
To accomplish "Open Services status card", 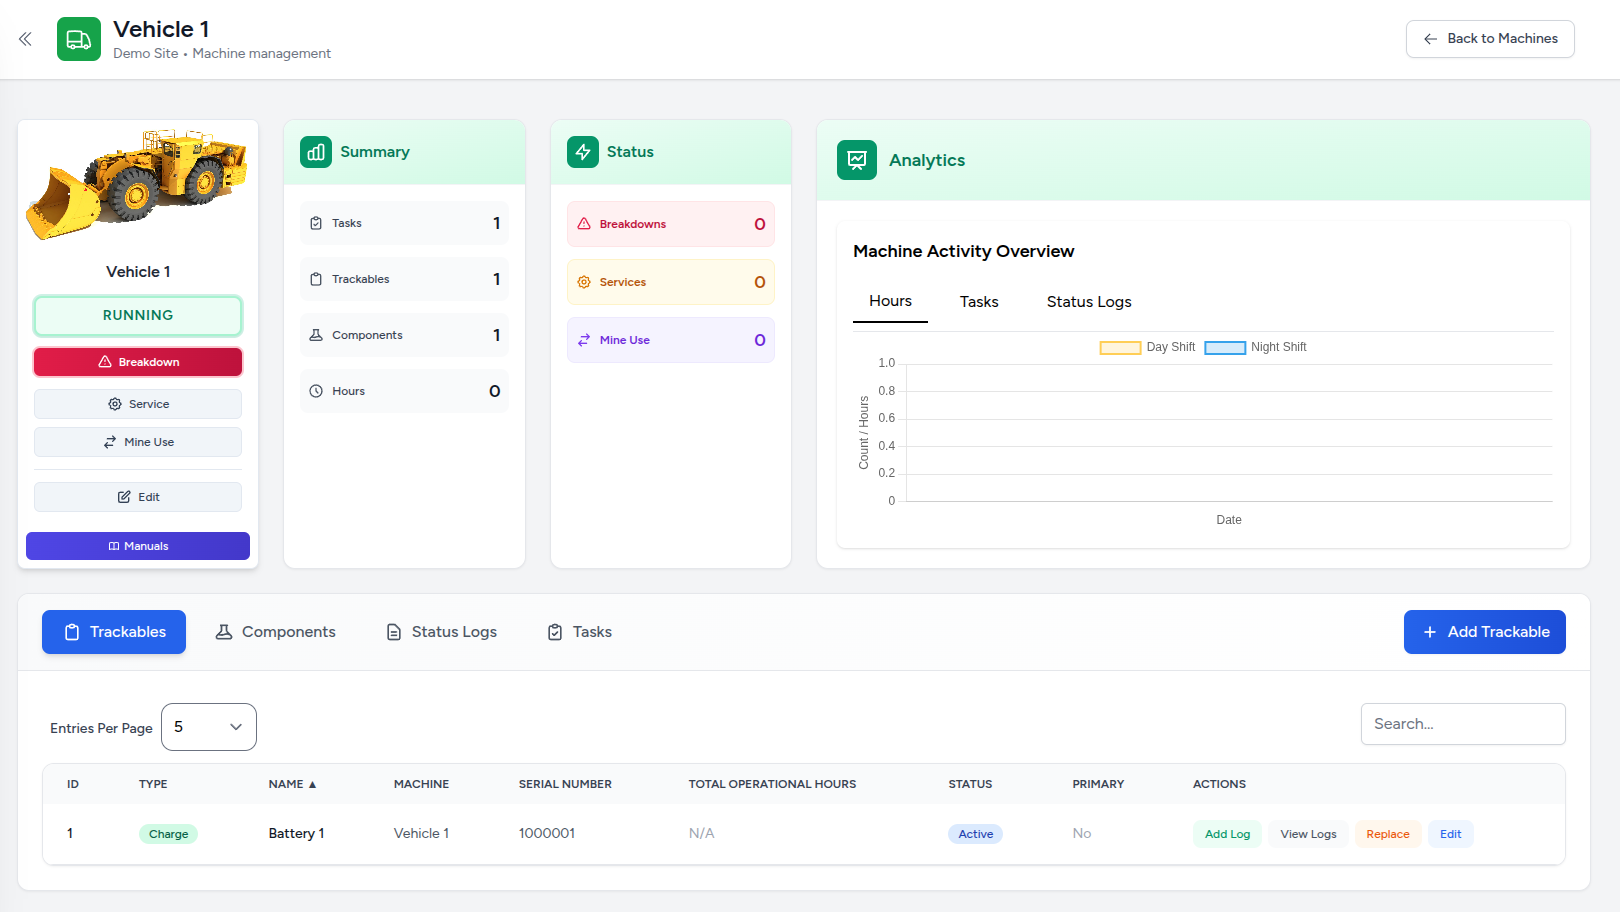I will coord(670,282).
